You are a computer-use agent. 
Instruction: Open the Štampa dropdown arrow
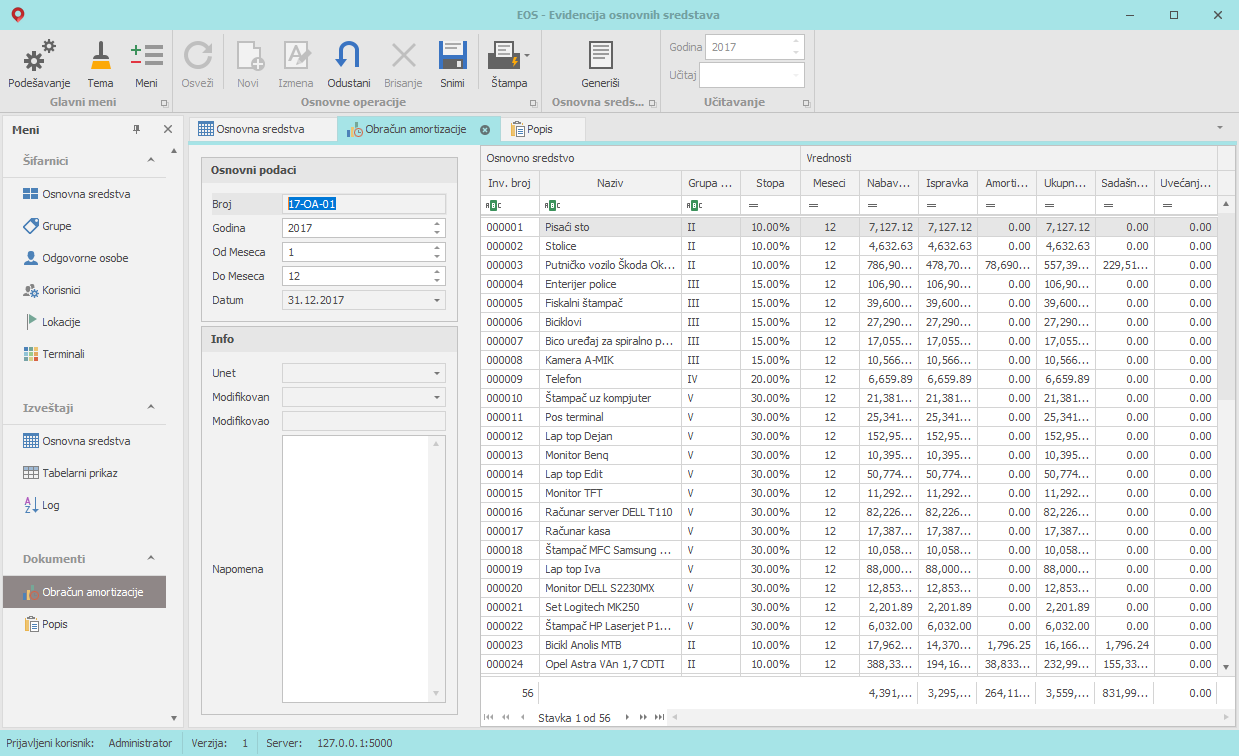[527, 56]
